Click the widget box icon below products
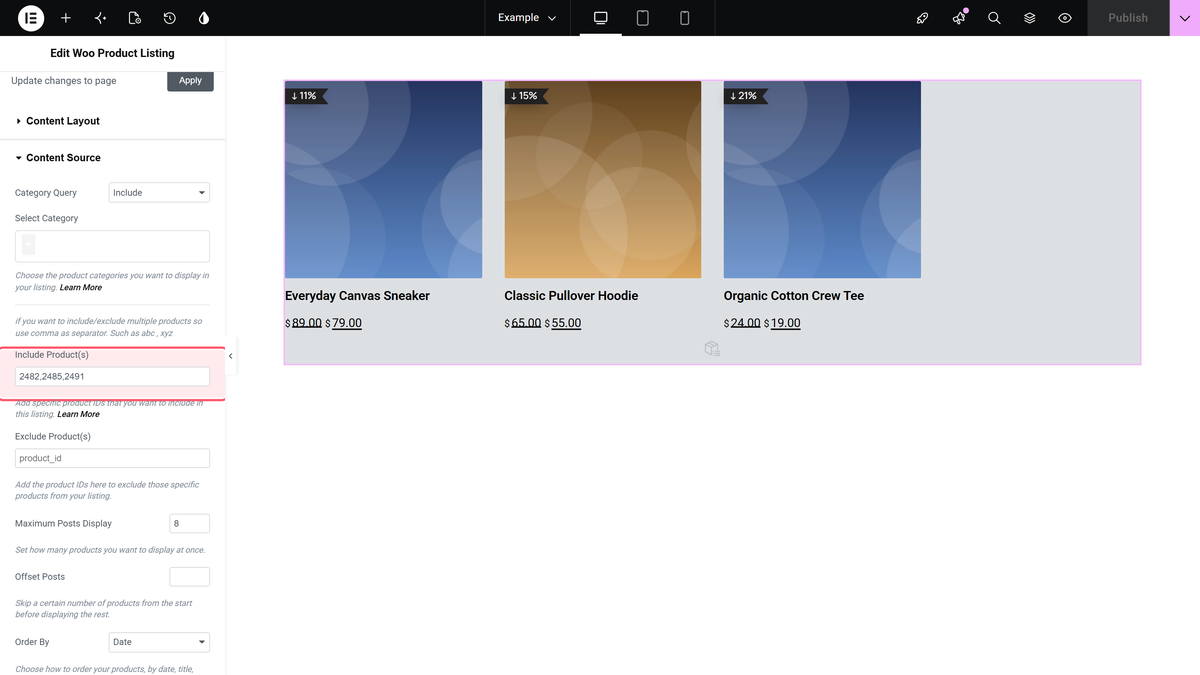This screenshot has height=675, width=1200. [712, 348]
